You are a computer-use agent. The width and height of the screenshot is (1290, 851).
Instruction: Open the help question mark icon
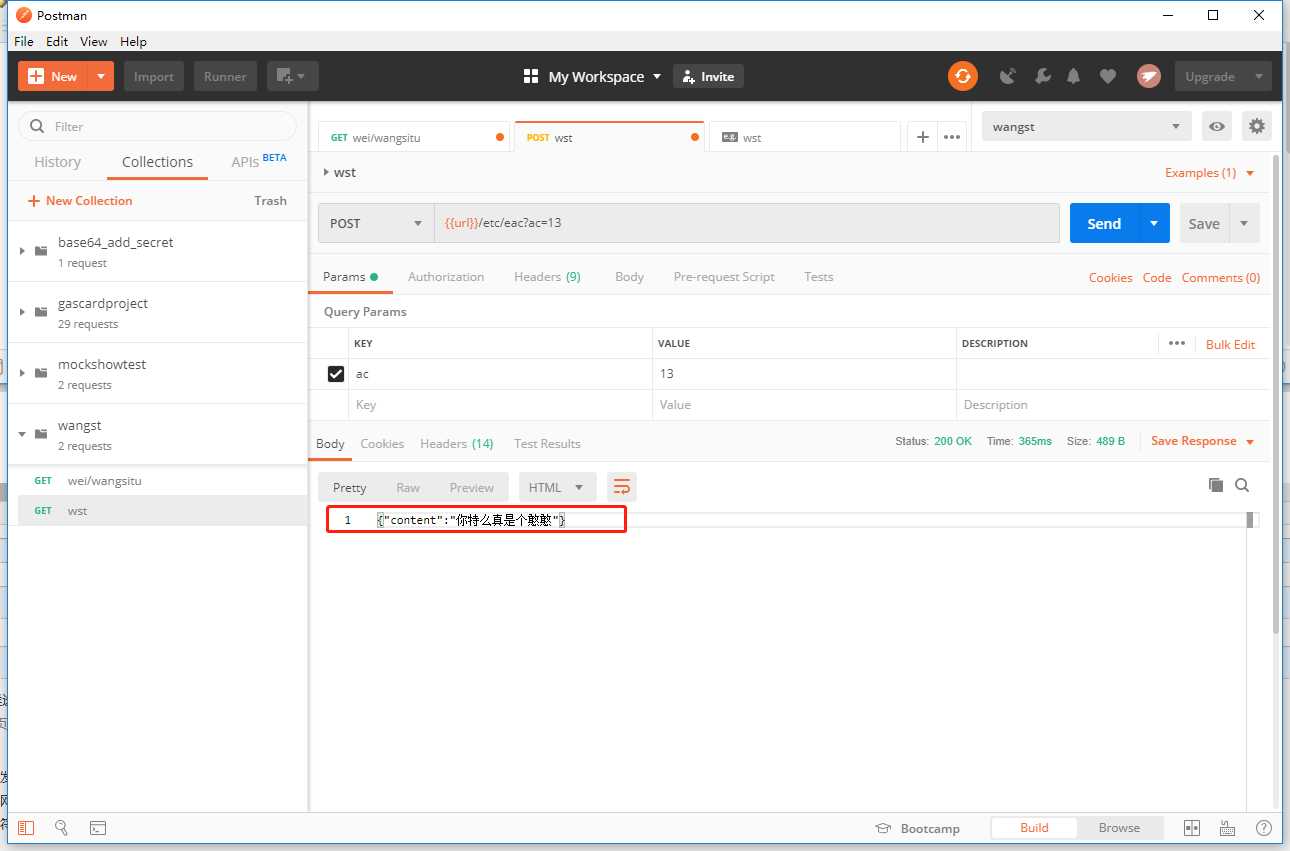pyautogui.click(x=1264, y=828)
